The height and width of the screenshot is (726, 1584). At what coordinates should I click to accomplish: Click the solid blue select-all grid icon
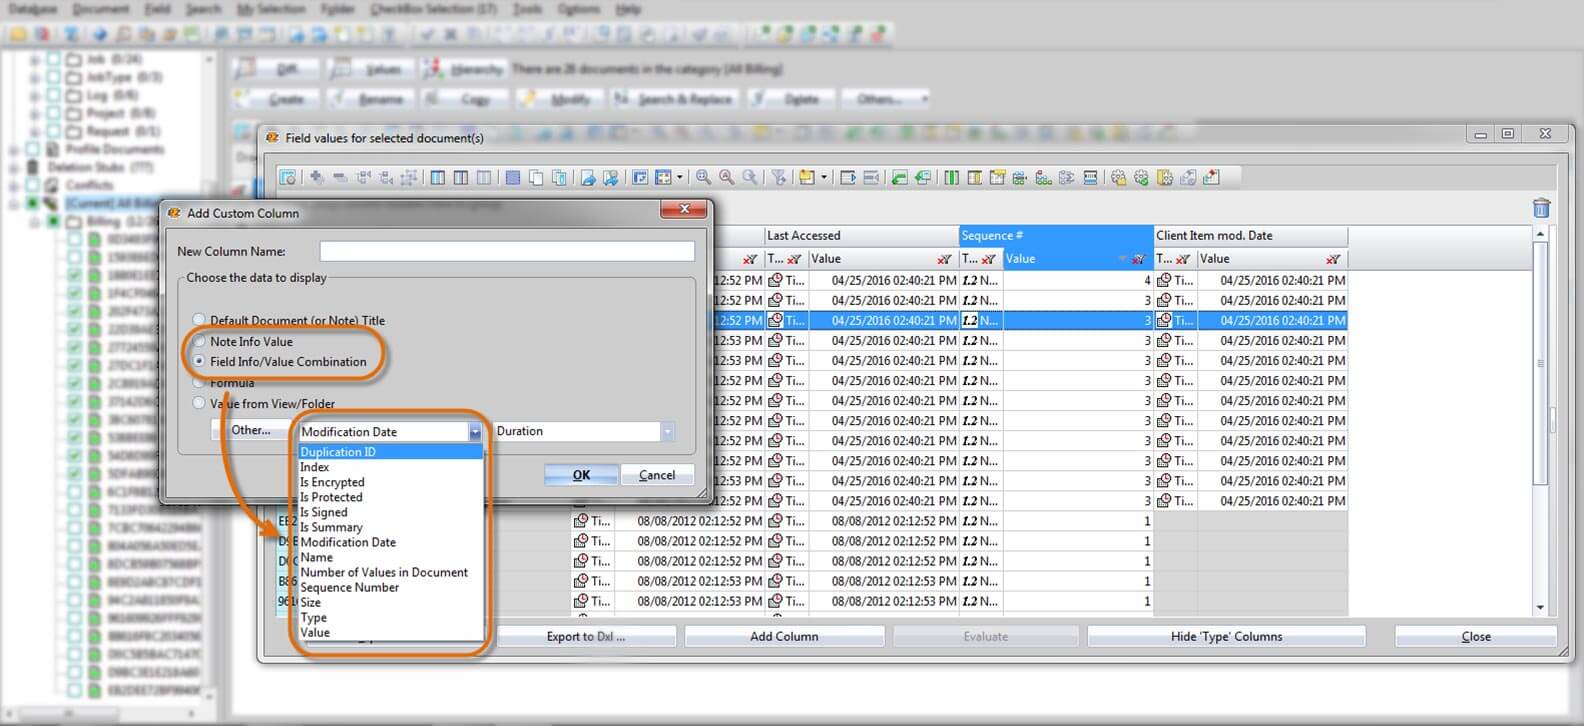click(x=512, y=177)
